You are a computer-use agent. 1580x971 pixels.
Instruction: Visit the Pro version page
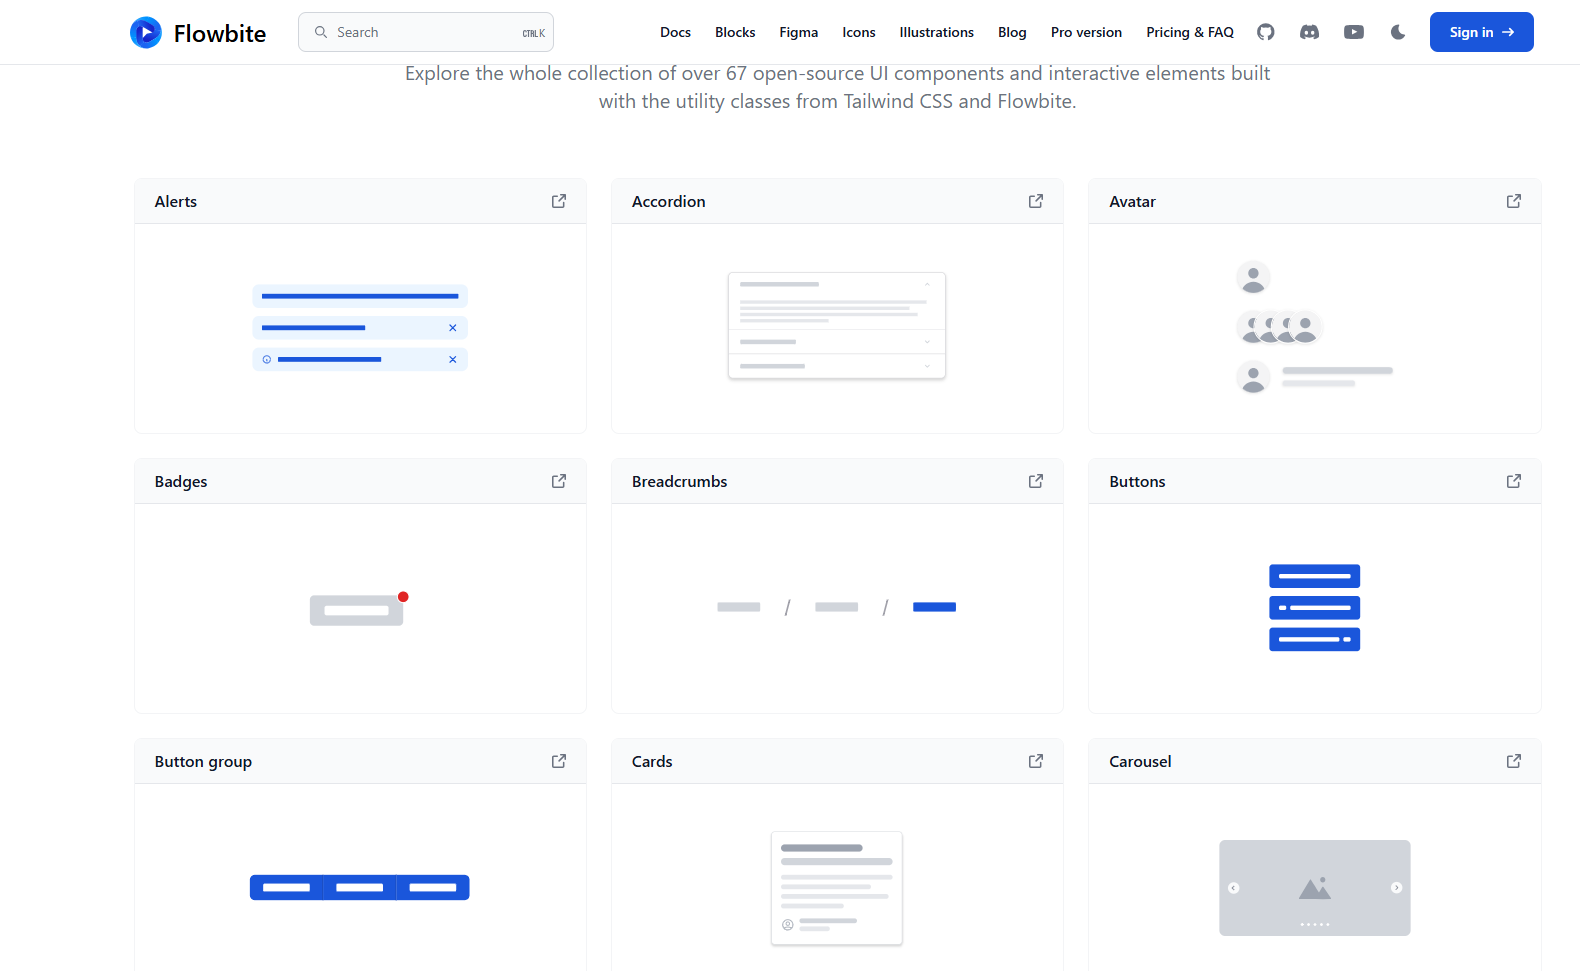[1086, 32]
